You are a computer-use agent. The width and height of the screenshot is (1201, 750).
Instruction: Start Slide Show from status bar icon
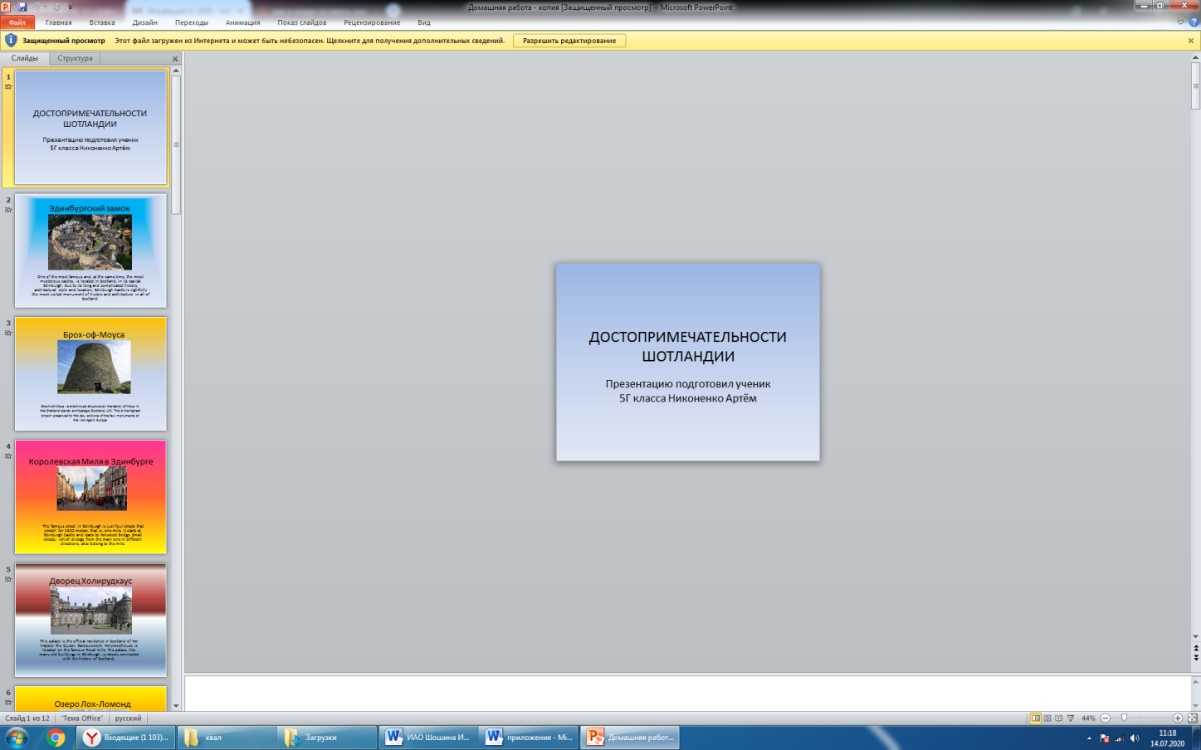point(1070,718)
